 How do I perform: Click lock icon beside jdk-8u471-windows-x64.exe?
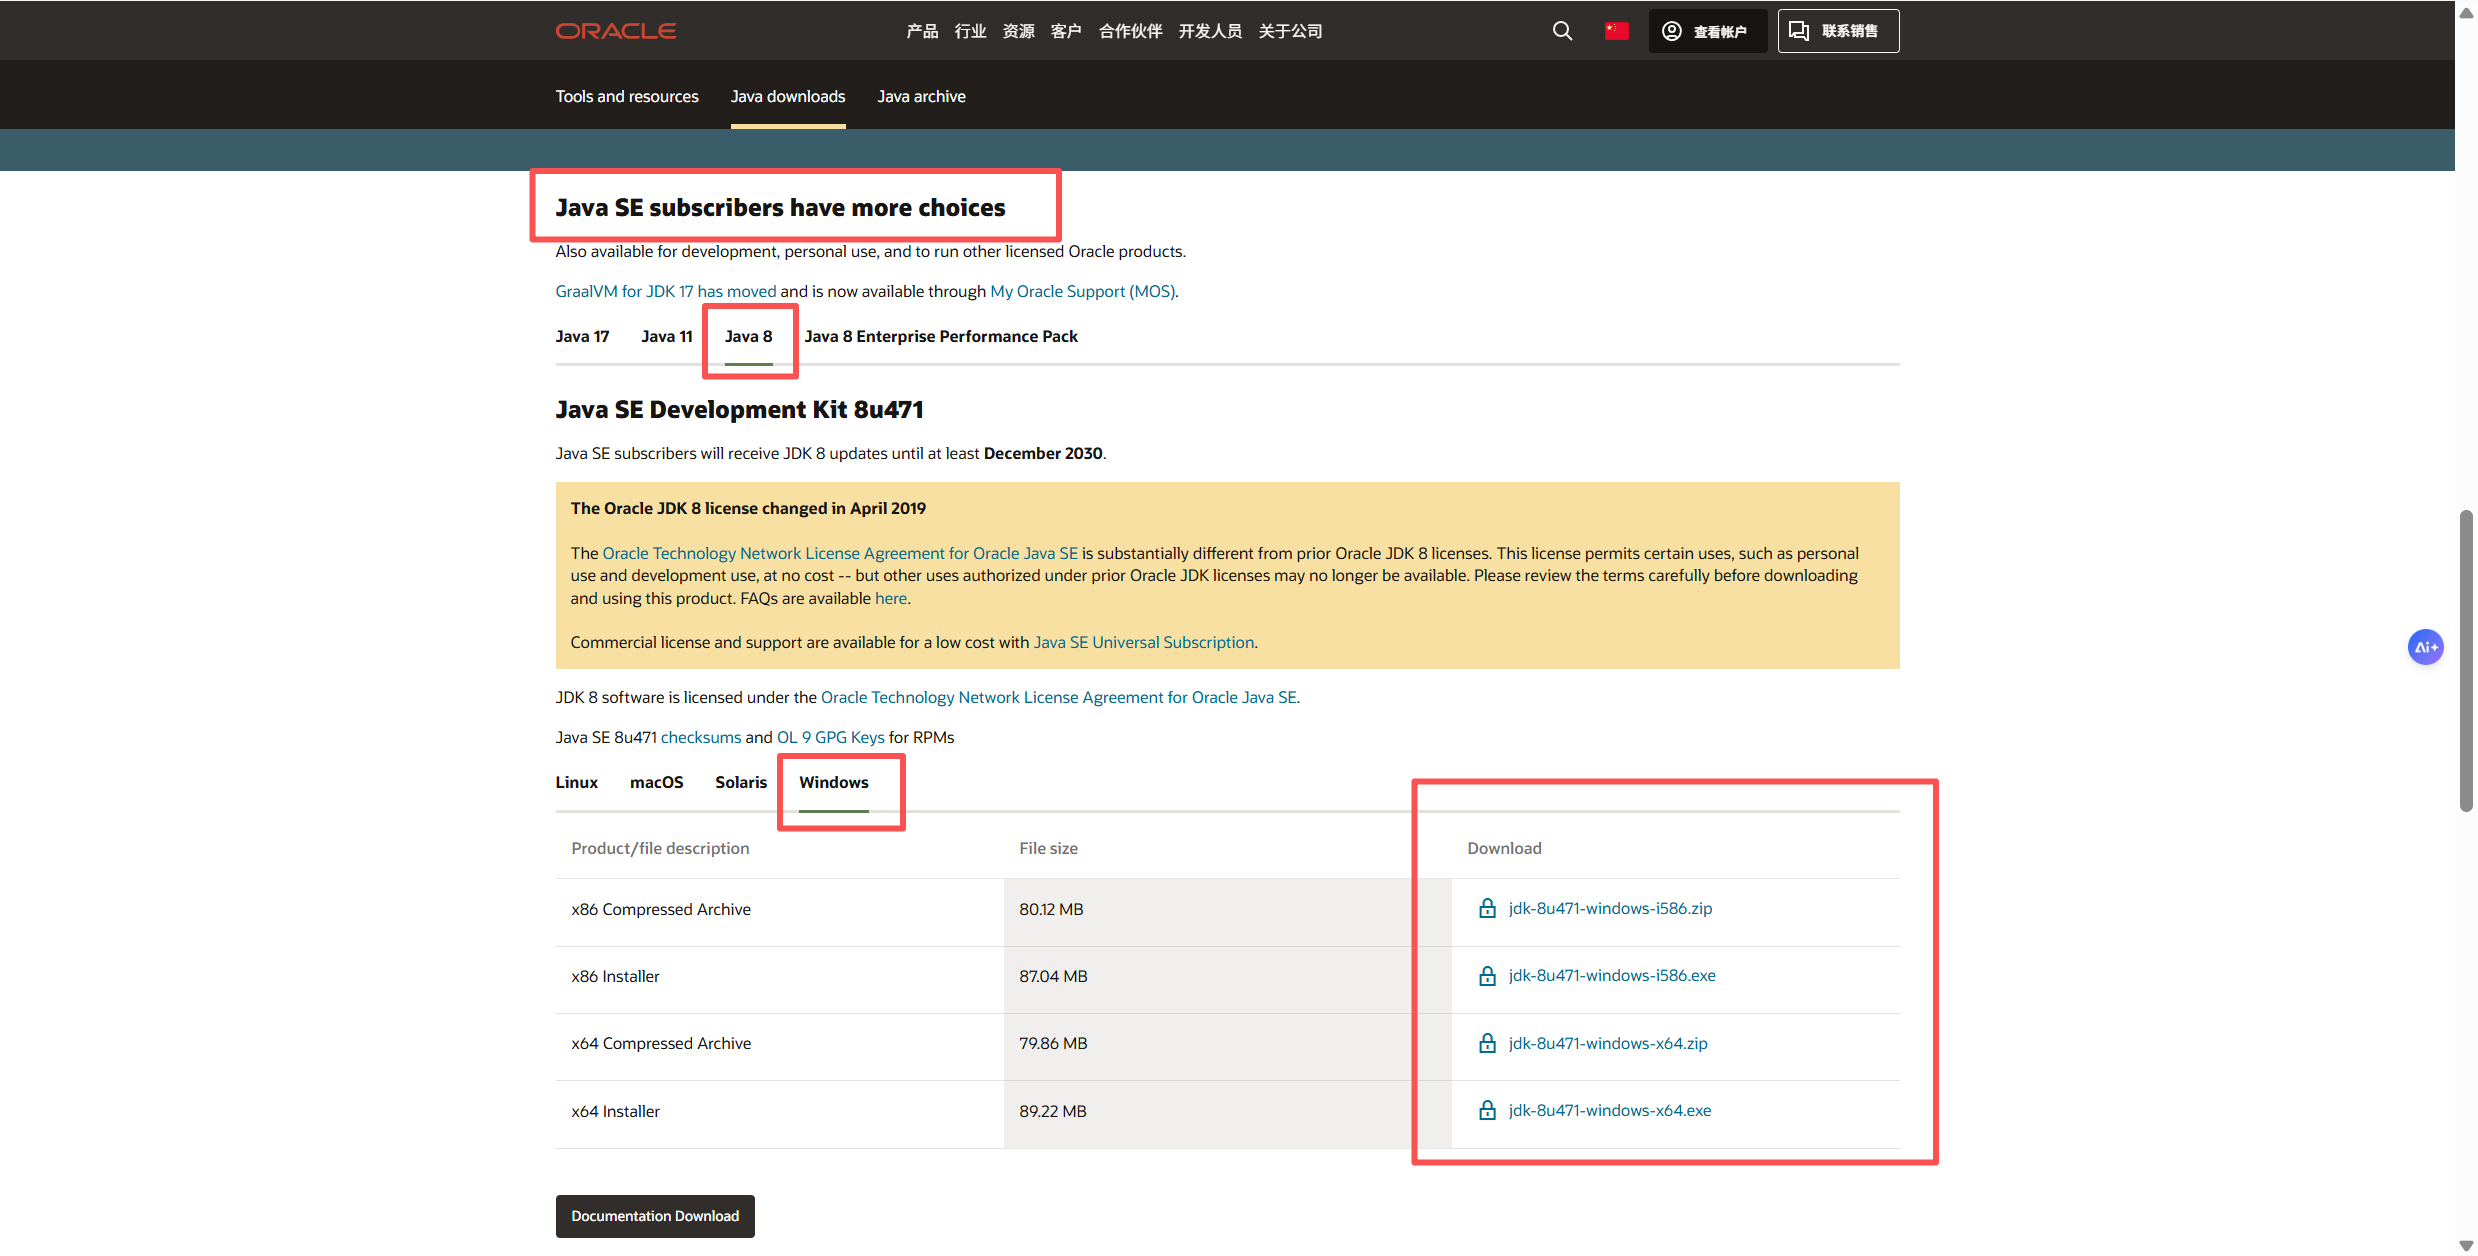[1487, 1110]
